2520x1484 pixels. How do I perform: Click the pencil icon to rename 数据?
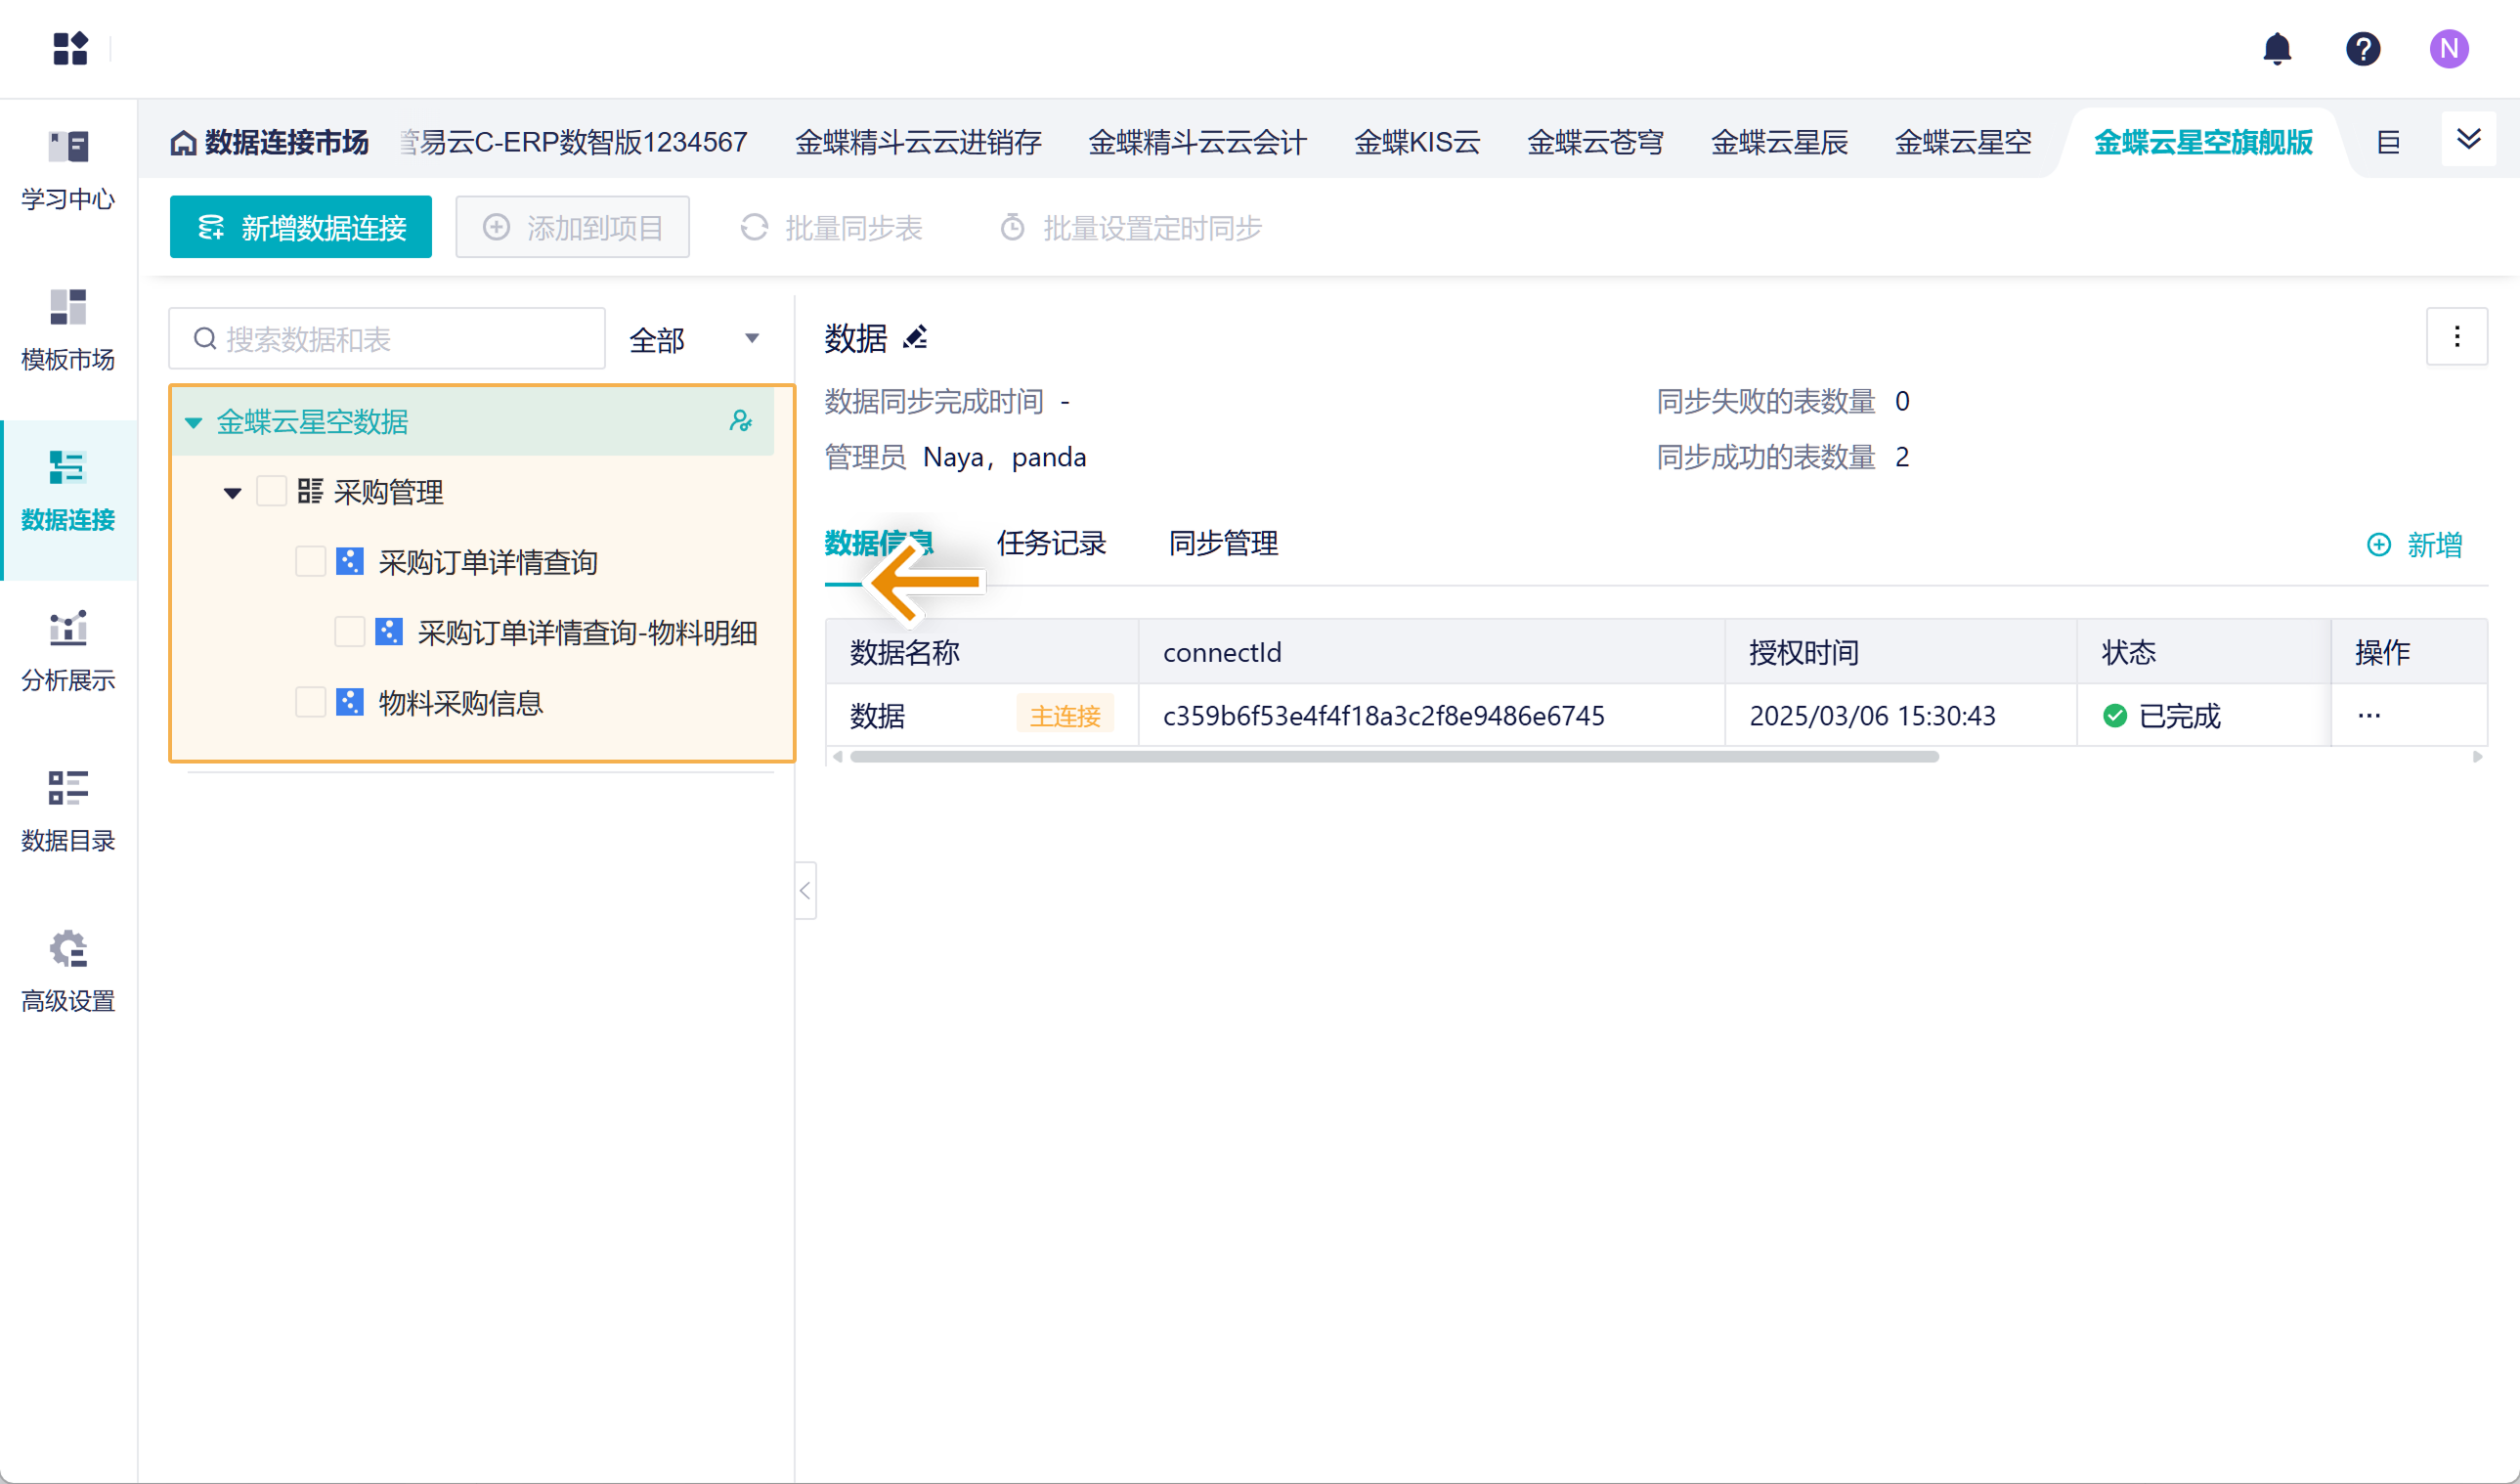pyautogui.click(x=915, y=338)
